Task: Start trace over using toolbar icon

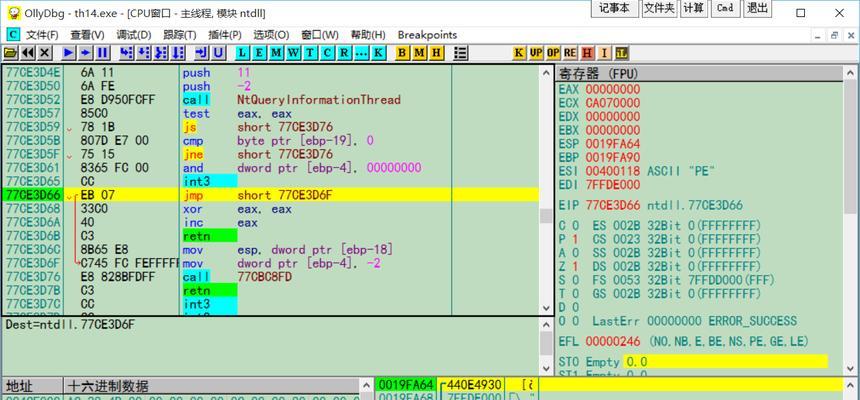Action: (178, 53)
